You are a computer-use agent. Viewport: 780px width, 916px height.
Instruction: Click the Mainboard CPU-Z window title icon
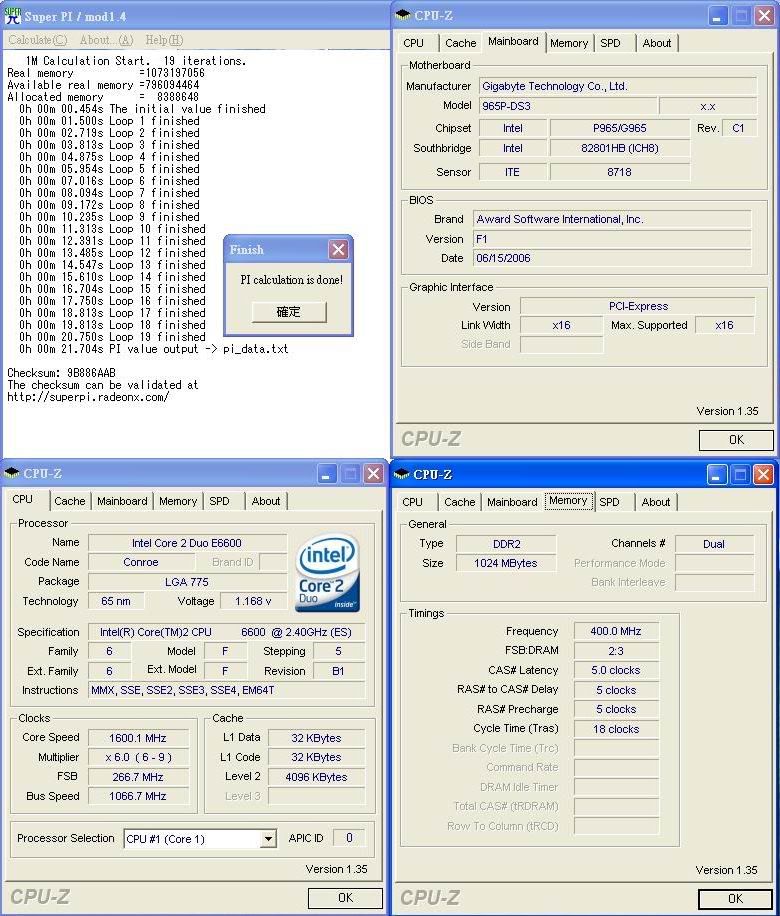(x=403, y=15)
